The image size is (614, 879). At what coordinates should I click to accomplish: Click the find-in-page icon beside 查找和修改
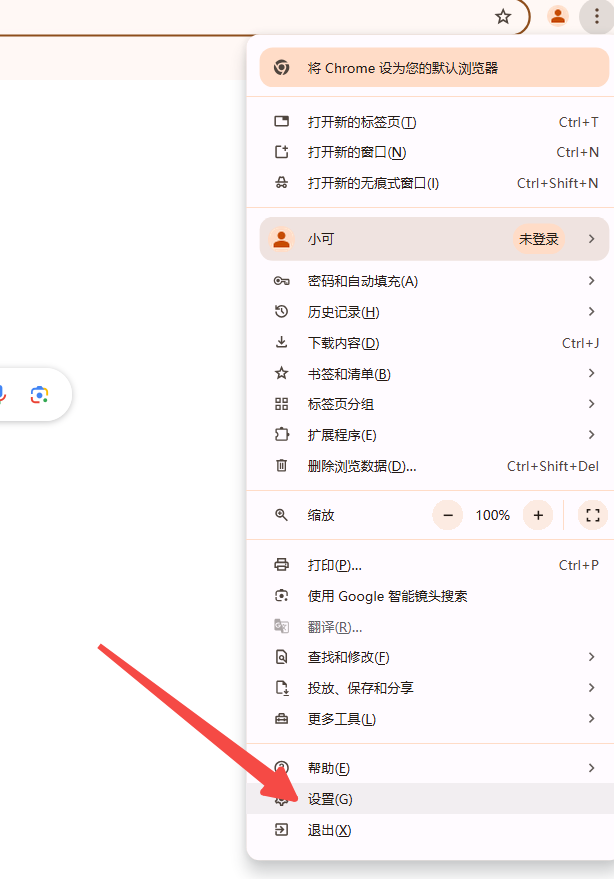click(281, 657)
